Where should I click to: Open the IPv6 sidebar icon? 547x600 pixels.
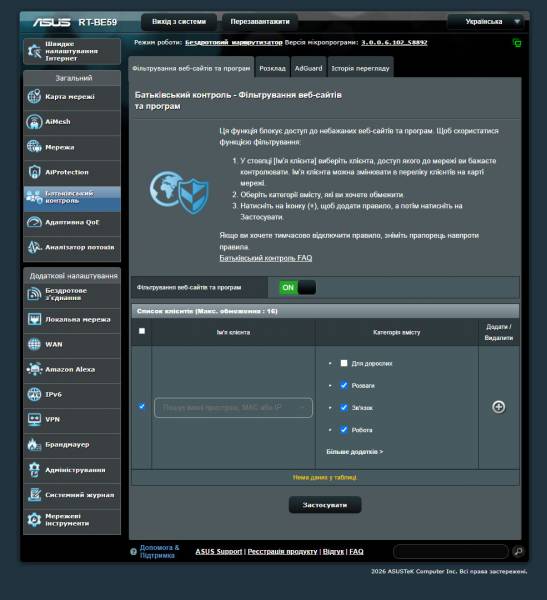[x=34, y=394]
